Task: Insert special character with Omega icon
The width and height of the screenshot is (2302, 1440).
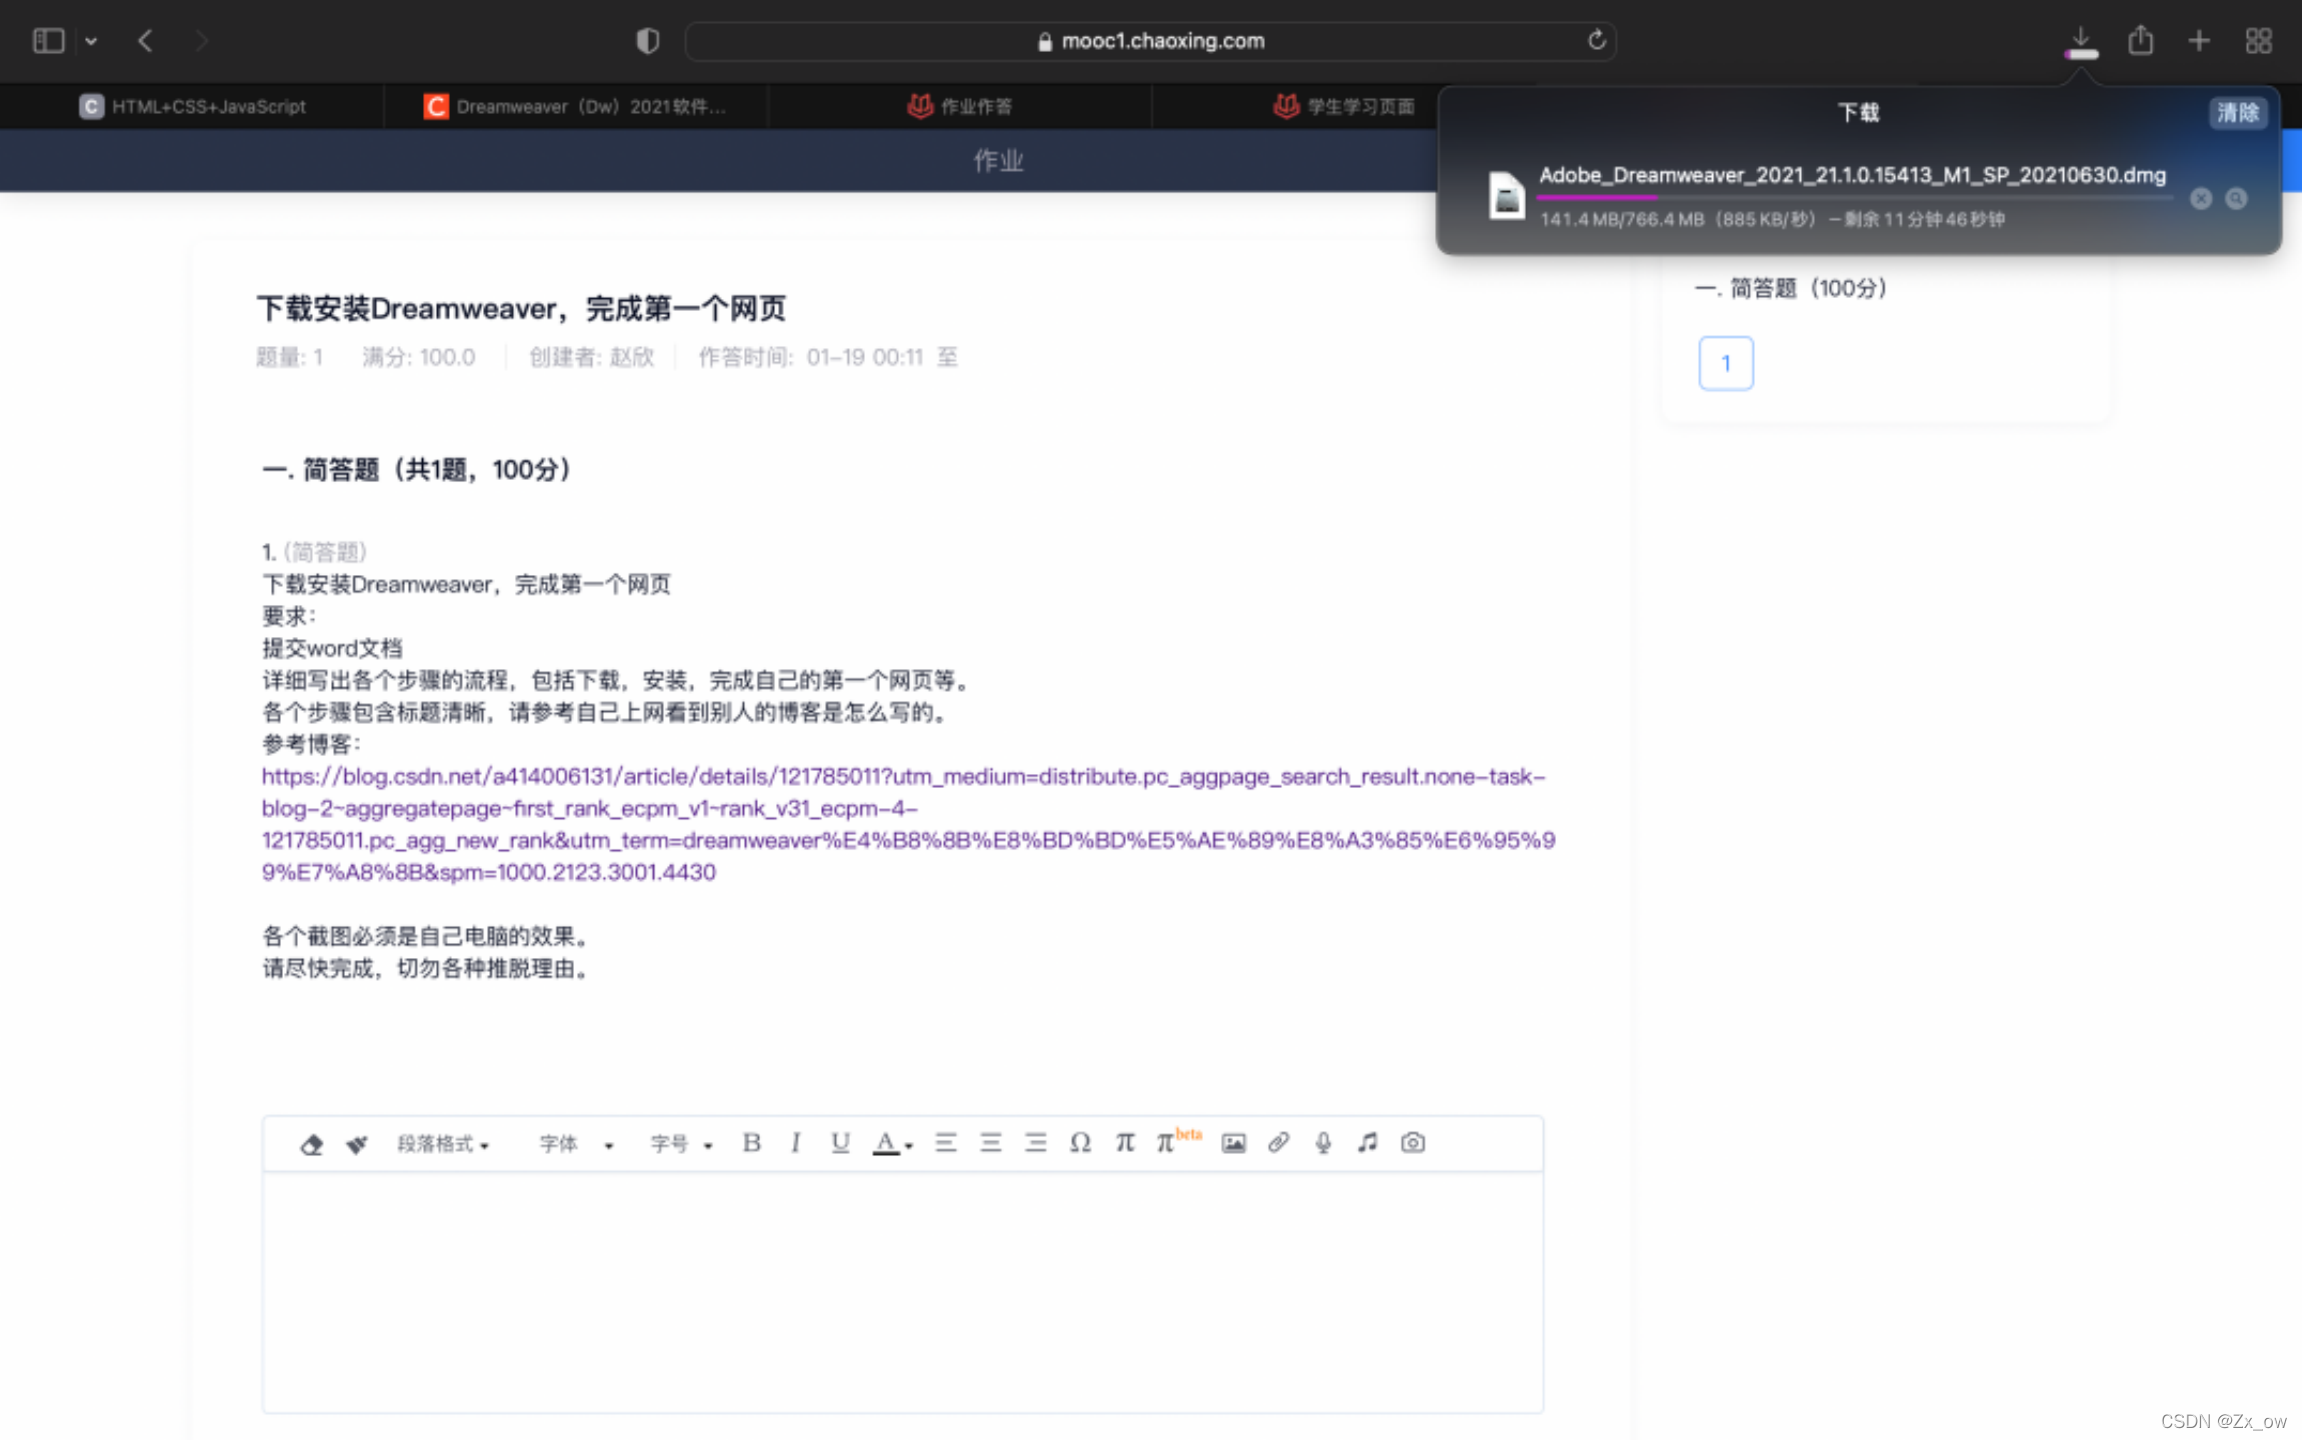Action: (x=1080, y=1143)
